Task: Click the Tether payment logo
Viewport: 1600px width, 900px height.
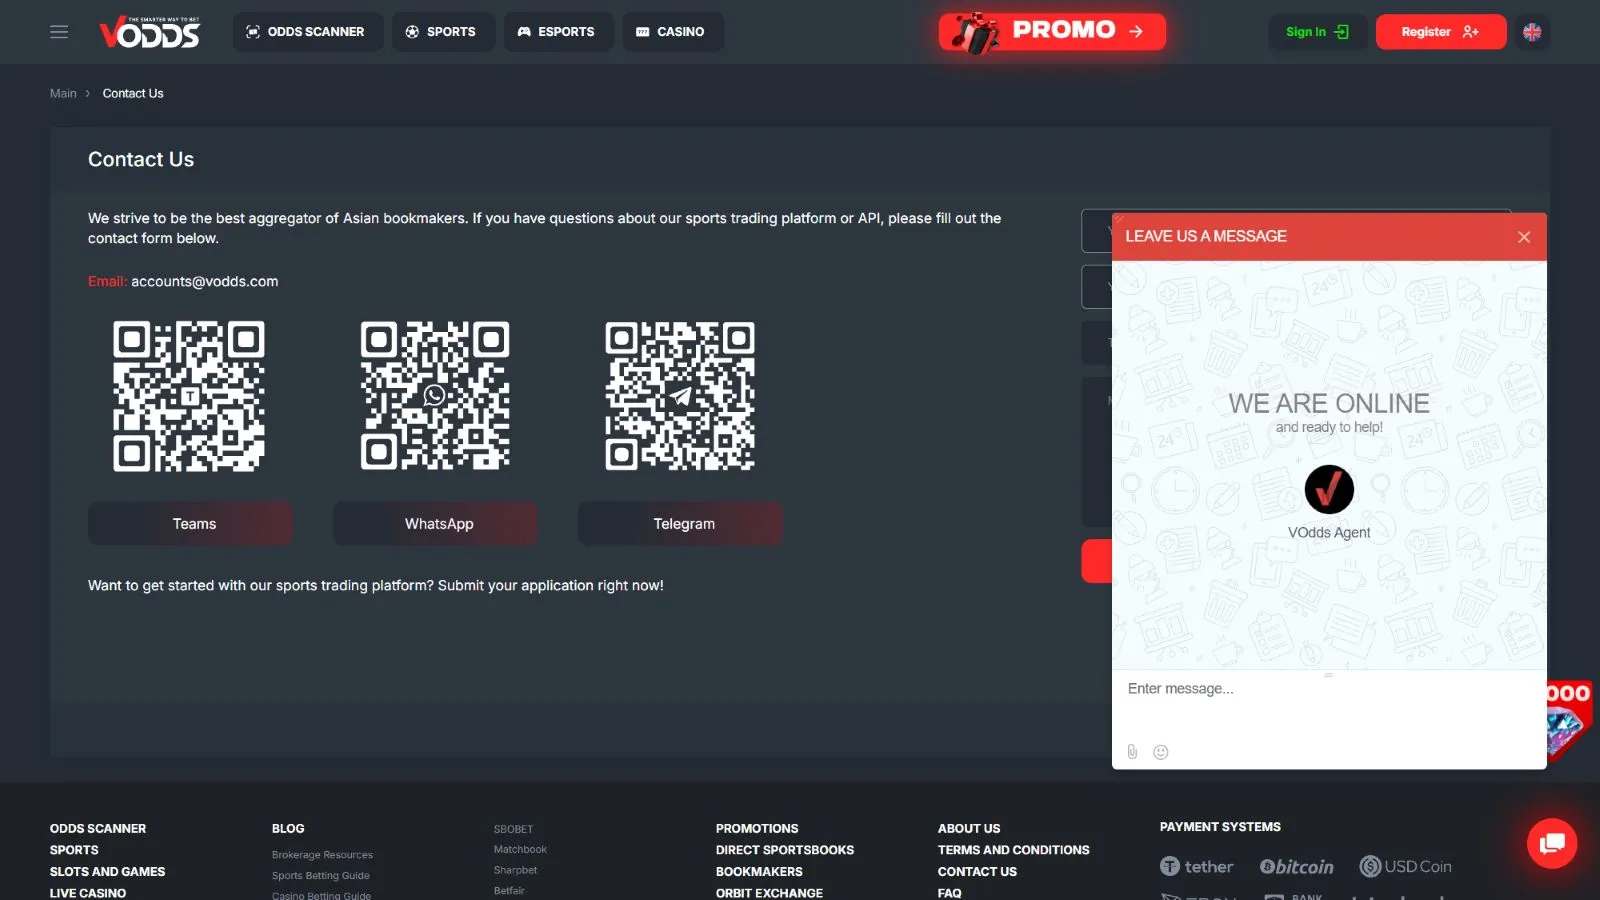Action: (1197, 867)
